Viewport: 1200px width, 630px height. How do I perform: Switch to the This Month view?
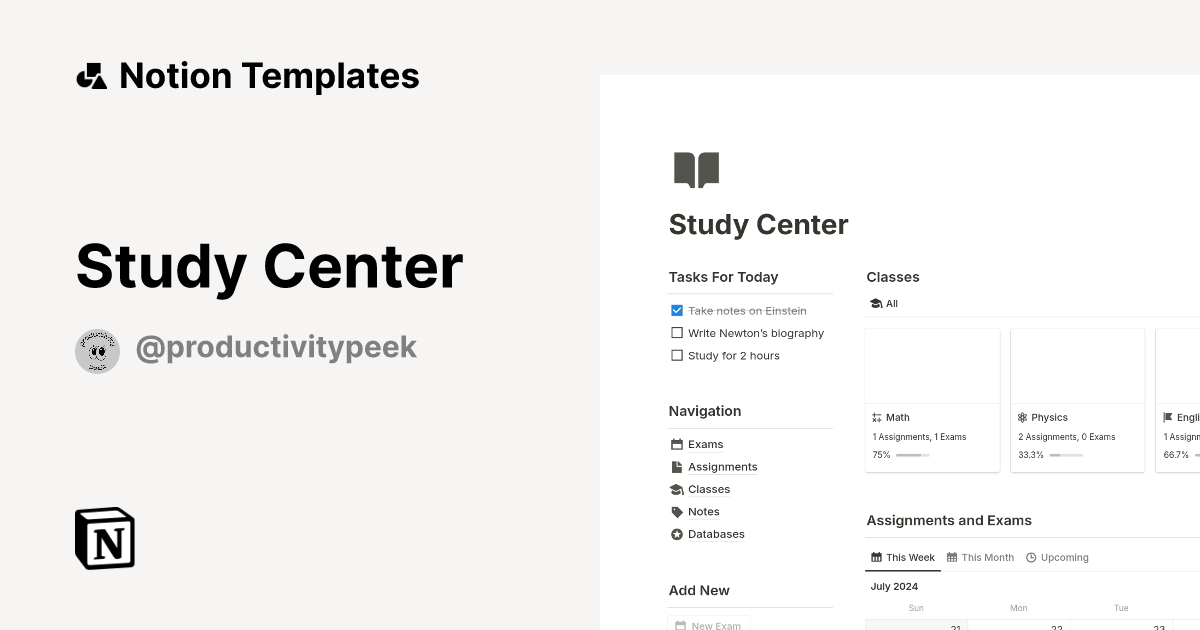coord(980,557)
